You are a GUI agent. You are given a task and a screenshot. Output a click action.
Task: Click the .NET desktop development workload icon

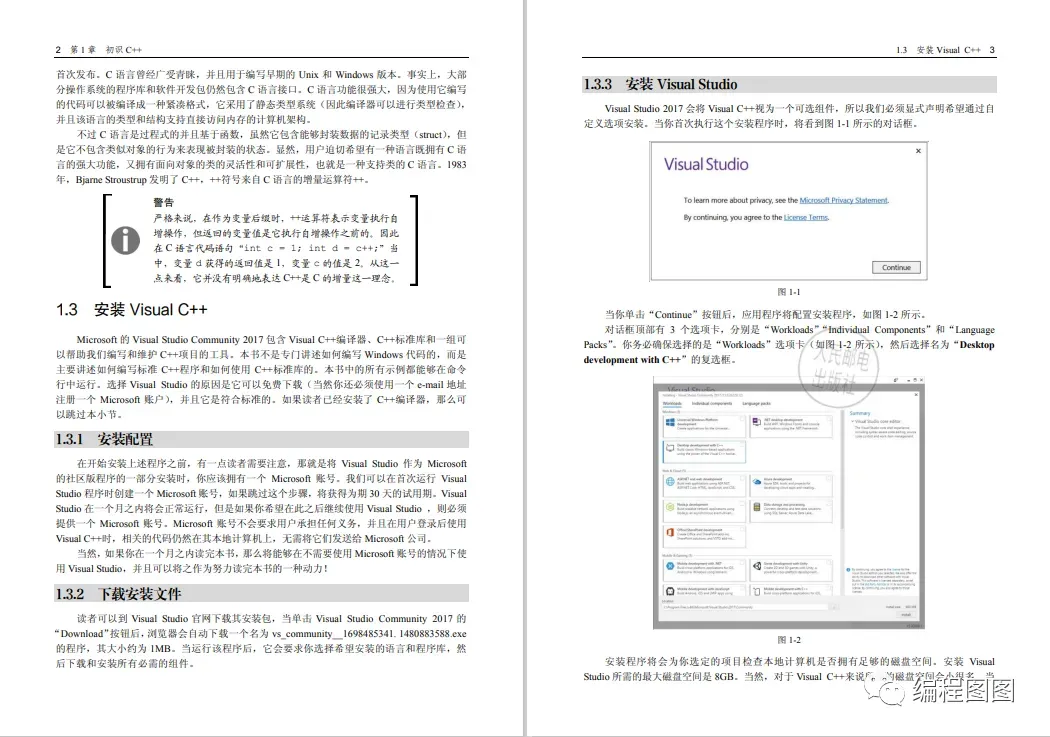coord(757,422)
